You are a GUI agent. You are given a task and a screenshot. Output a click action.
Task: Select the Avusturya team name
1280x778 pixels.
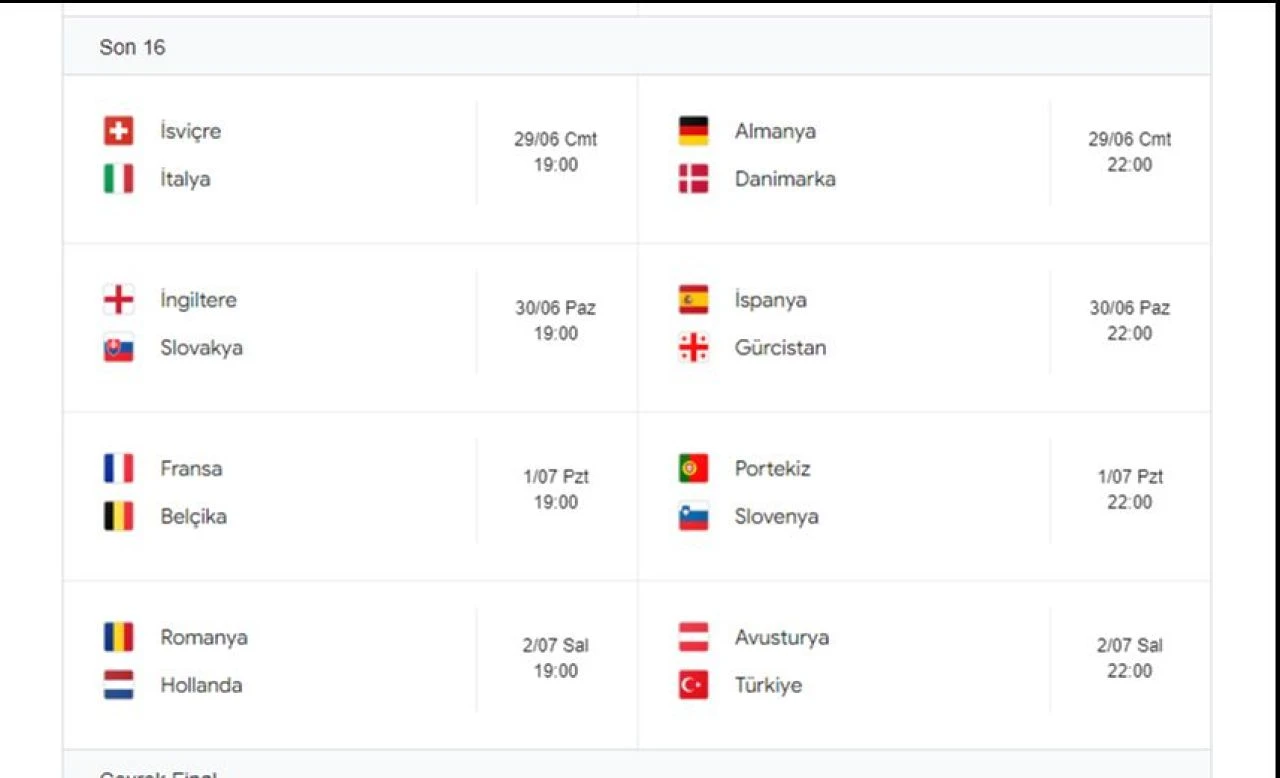(781, 637)
